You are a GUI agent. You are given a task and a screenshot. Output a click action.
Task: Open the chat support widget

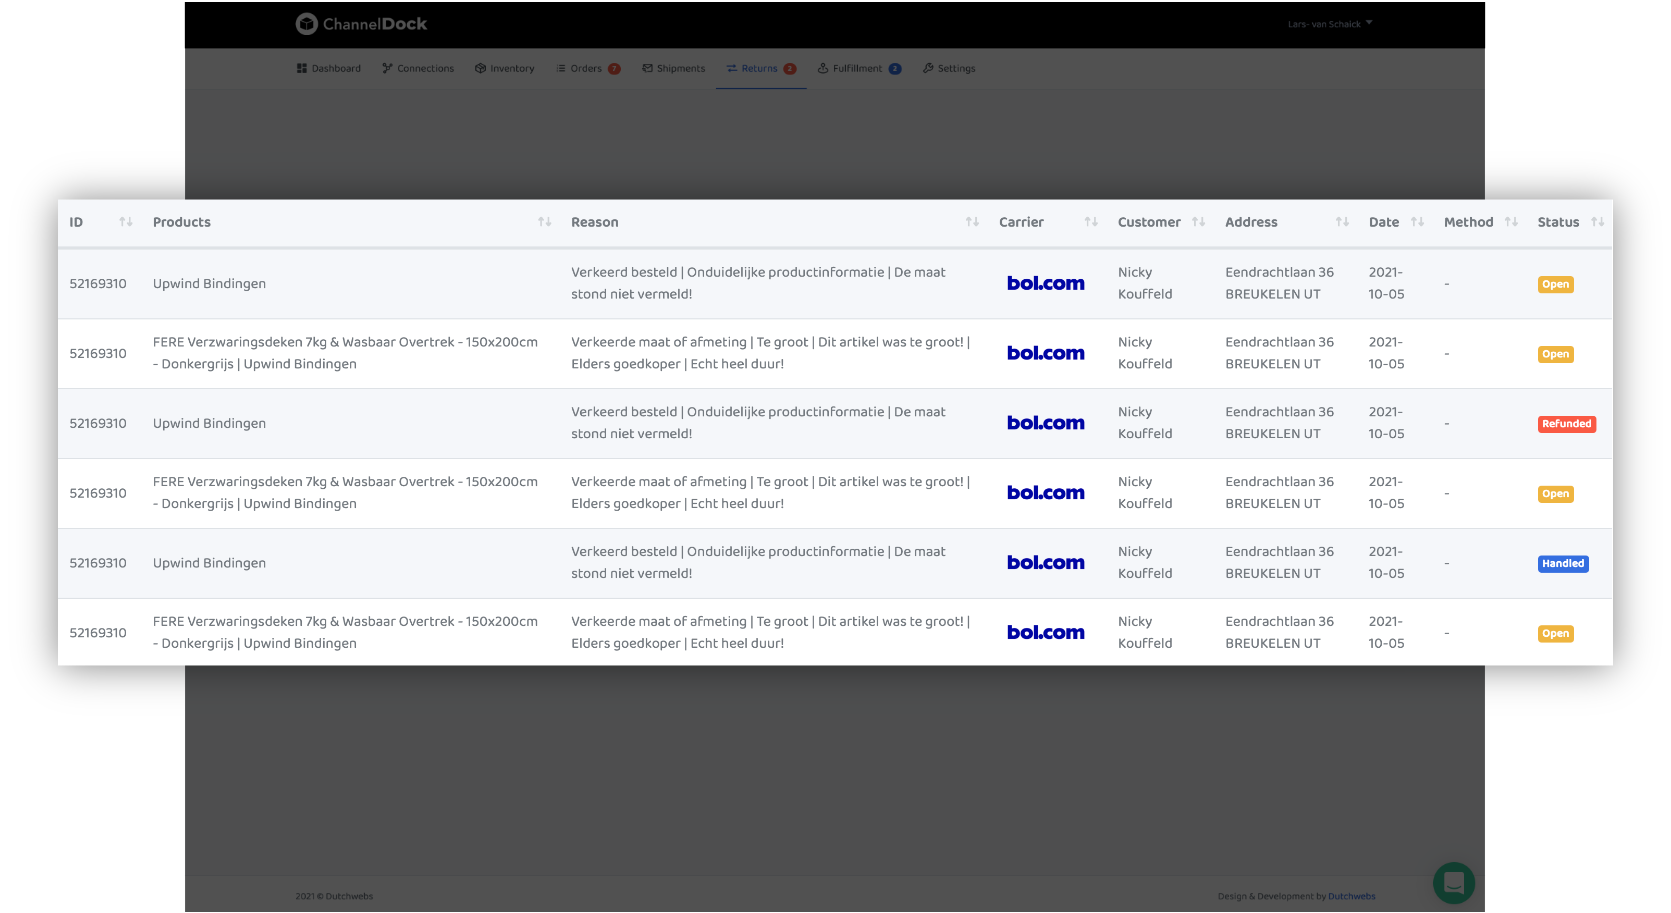click(1454, 883)
